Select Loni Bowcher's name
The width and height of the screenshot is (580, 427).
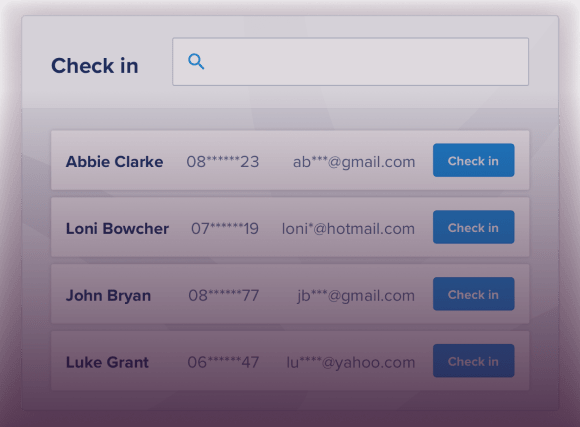click(117, 229)
